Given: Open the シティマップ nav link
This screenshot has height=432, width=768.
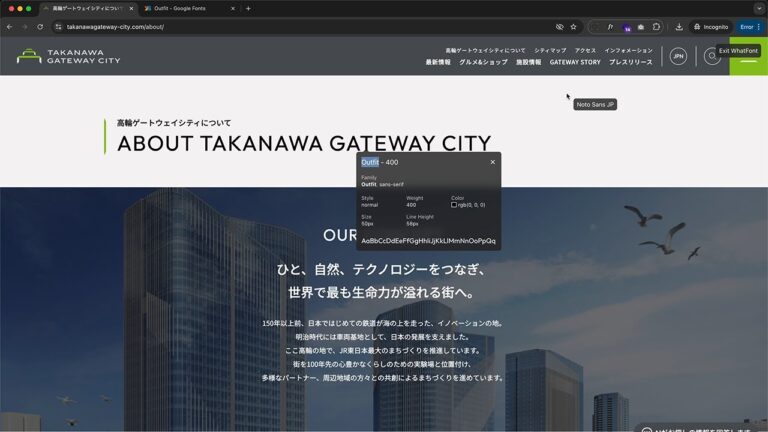Looking at the screenshot, I should click(550, 50).
